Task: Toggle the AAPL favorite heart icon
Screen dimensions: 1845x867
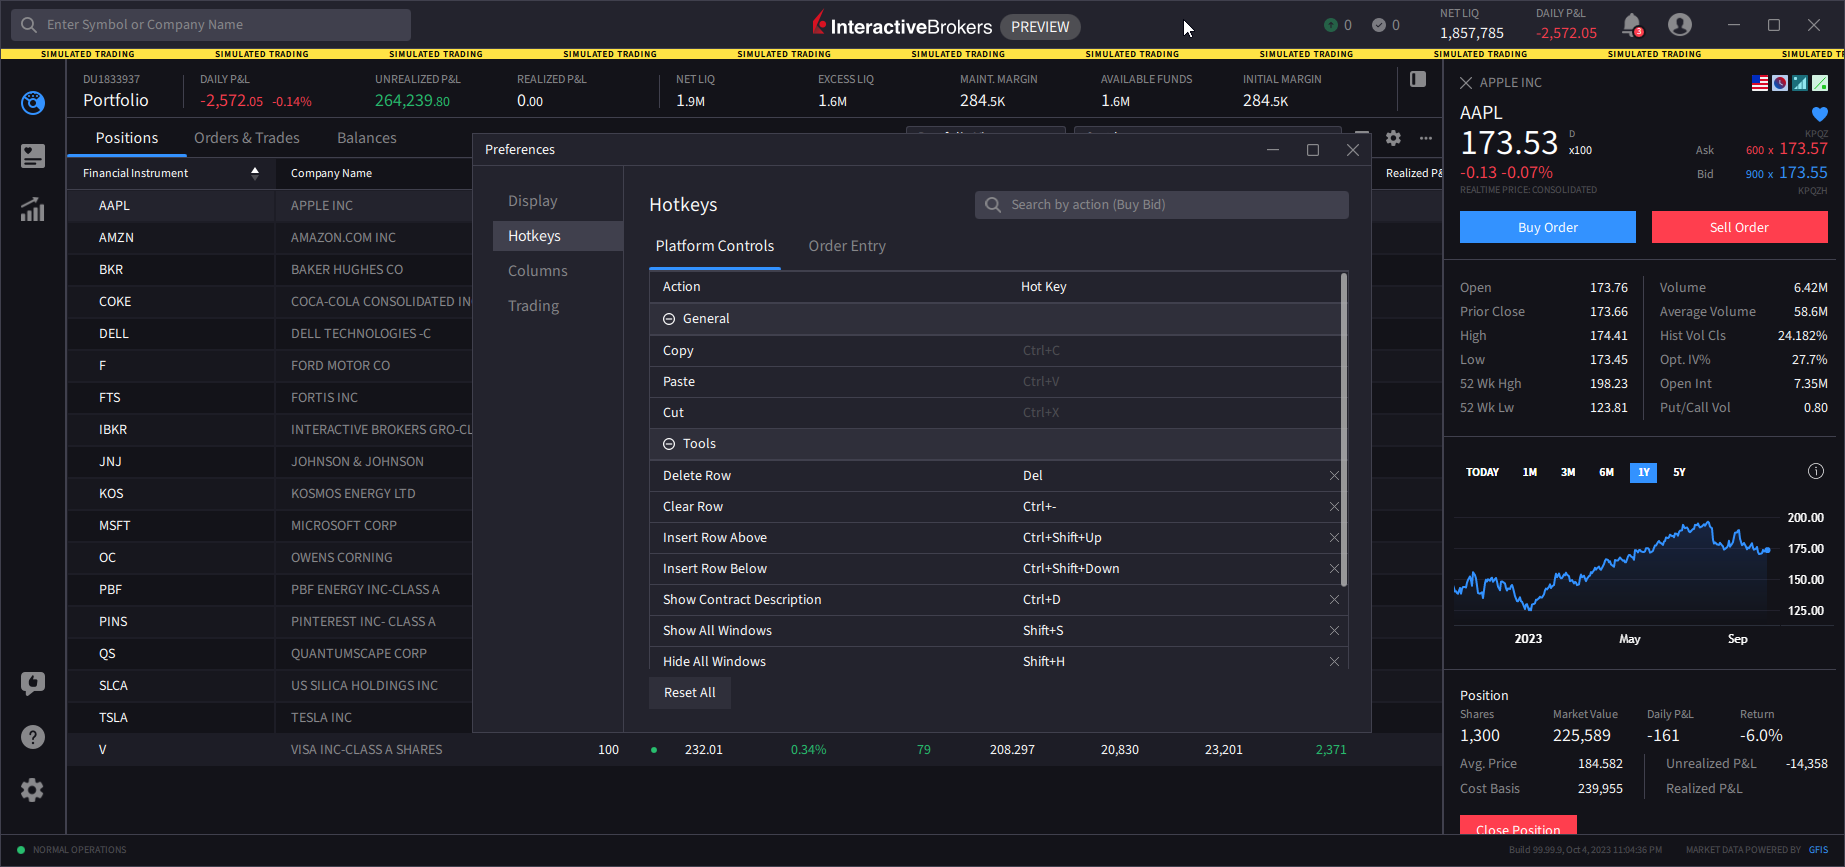Action: click(1819, 114)
